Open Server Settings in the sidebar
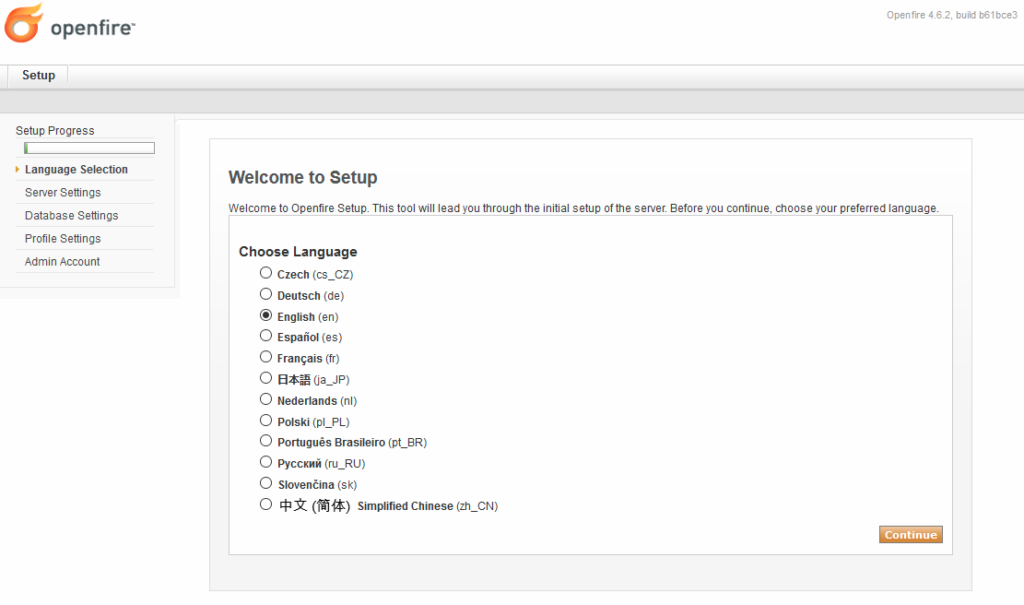Image resolution: width=1024 pixels, height=605 pixels. [63, 192]
